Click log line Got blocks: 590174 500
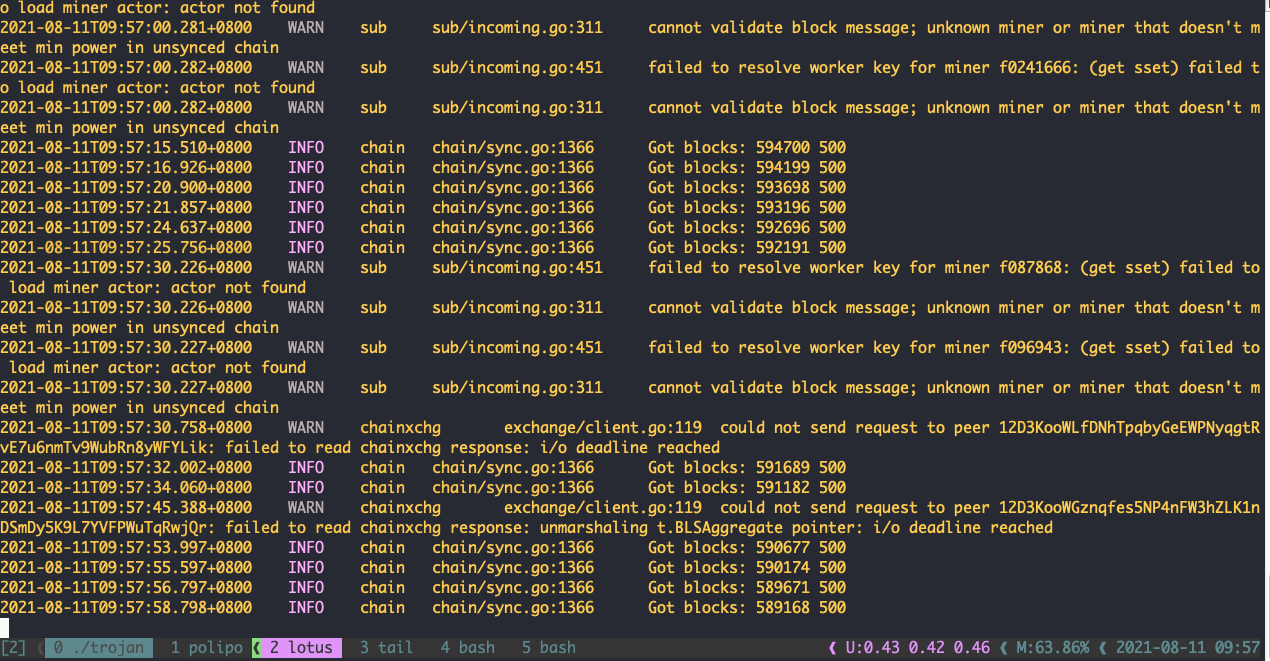The height and width of the screenshot is (661, 1270). [746, 567]
